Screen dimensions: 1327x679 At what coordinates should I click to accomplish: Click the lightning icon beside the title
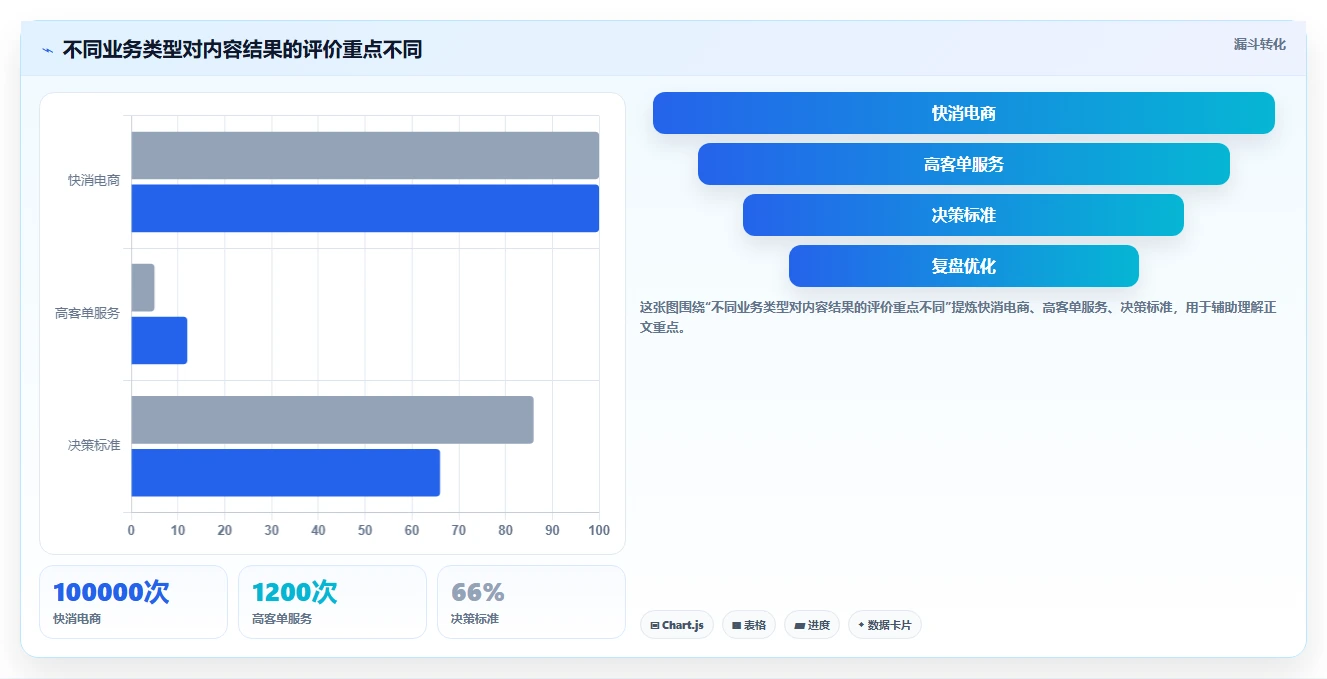[x=47, y=50]
